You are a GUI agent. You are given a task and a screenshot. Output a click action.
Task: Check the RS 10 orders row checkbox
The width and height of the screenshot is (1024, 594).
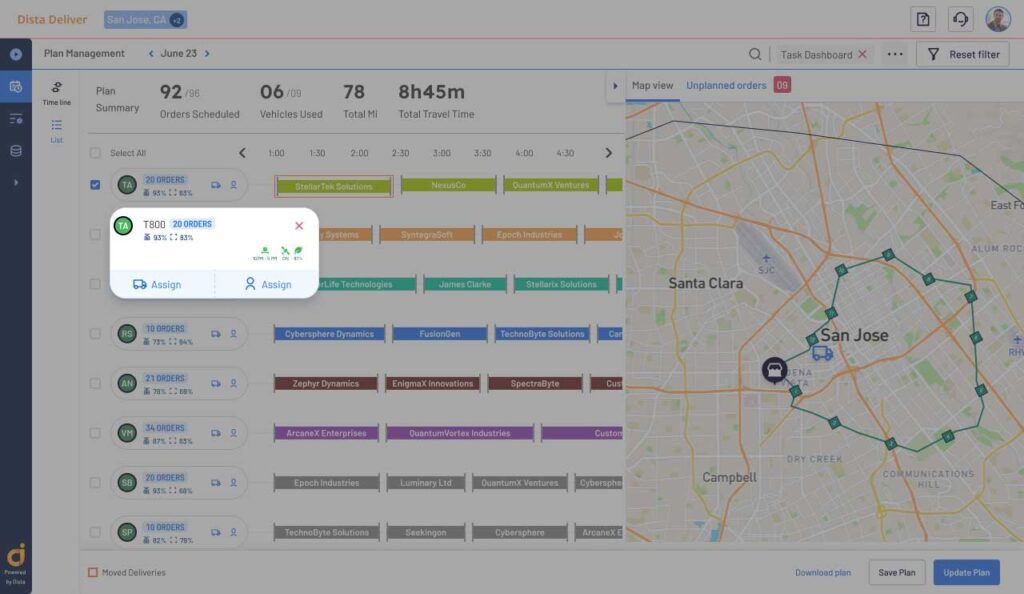click(95, 334)
